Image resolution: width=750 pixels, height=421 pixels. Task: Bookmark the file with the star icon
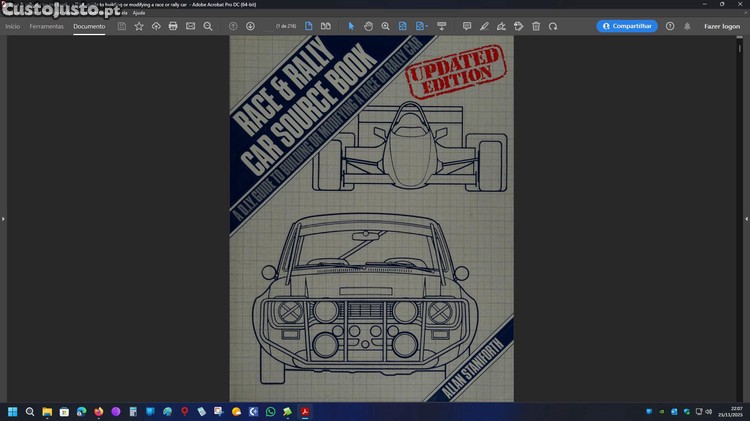(139, 26)
